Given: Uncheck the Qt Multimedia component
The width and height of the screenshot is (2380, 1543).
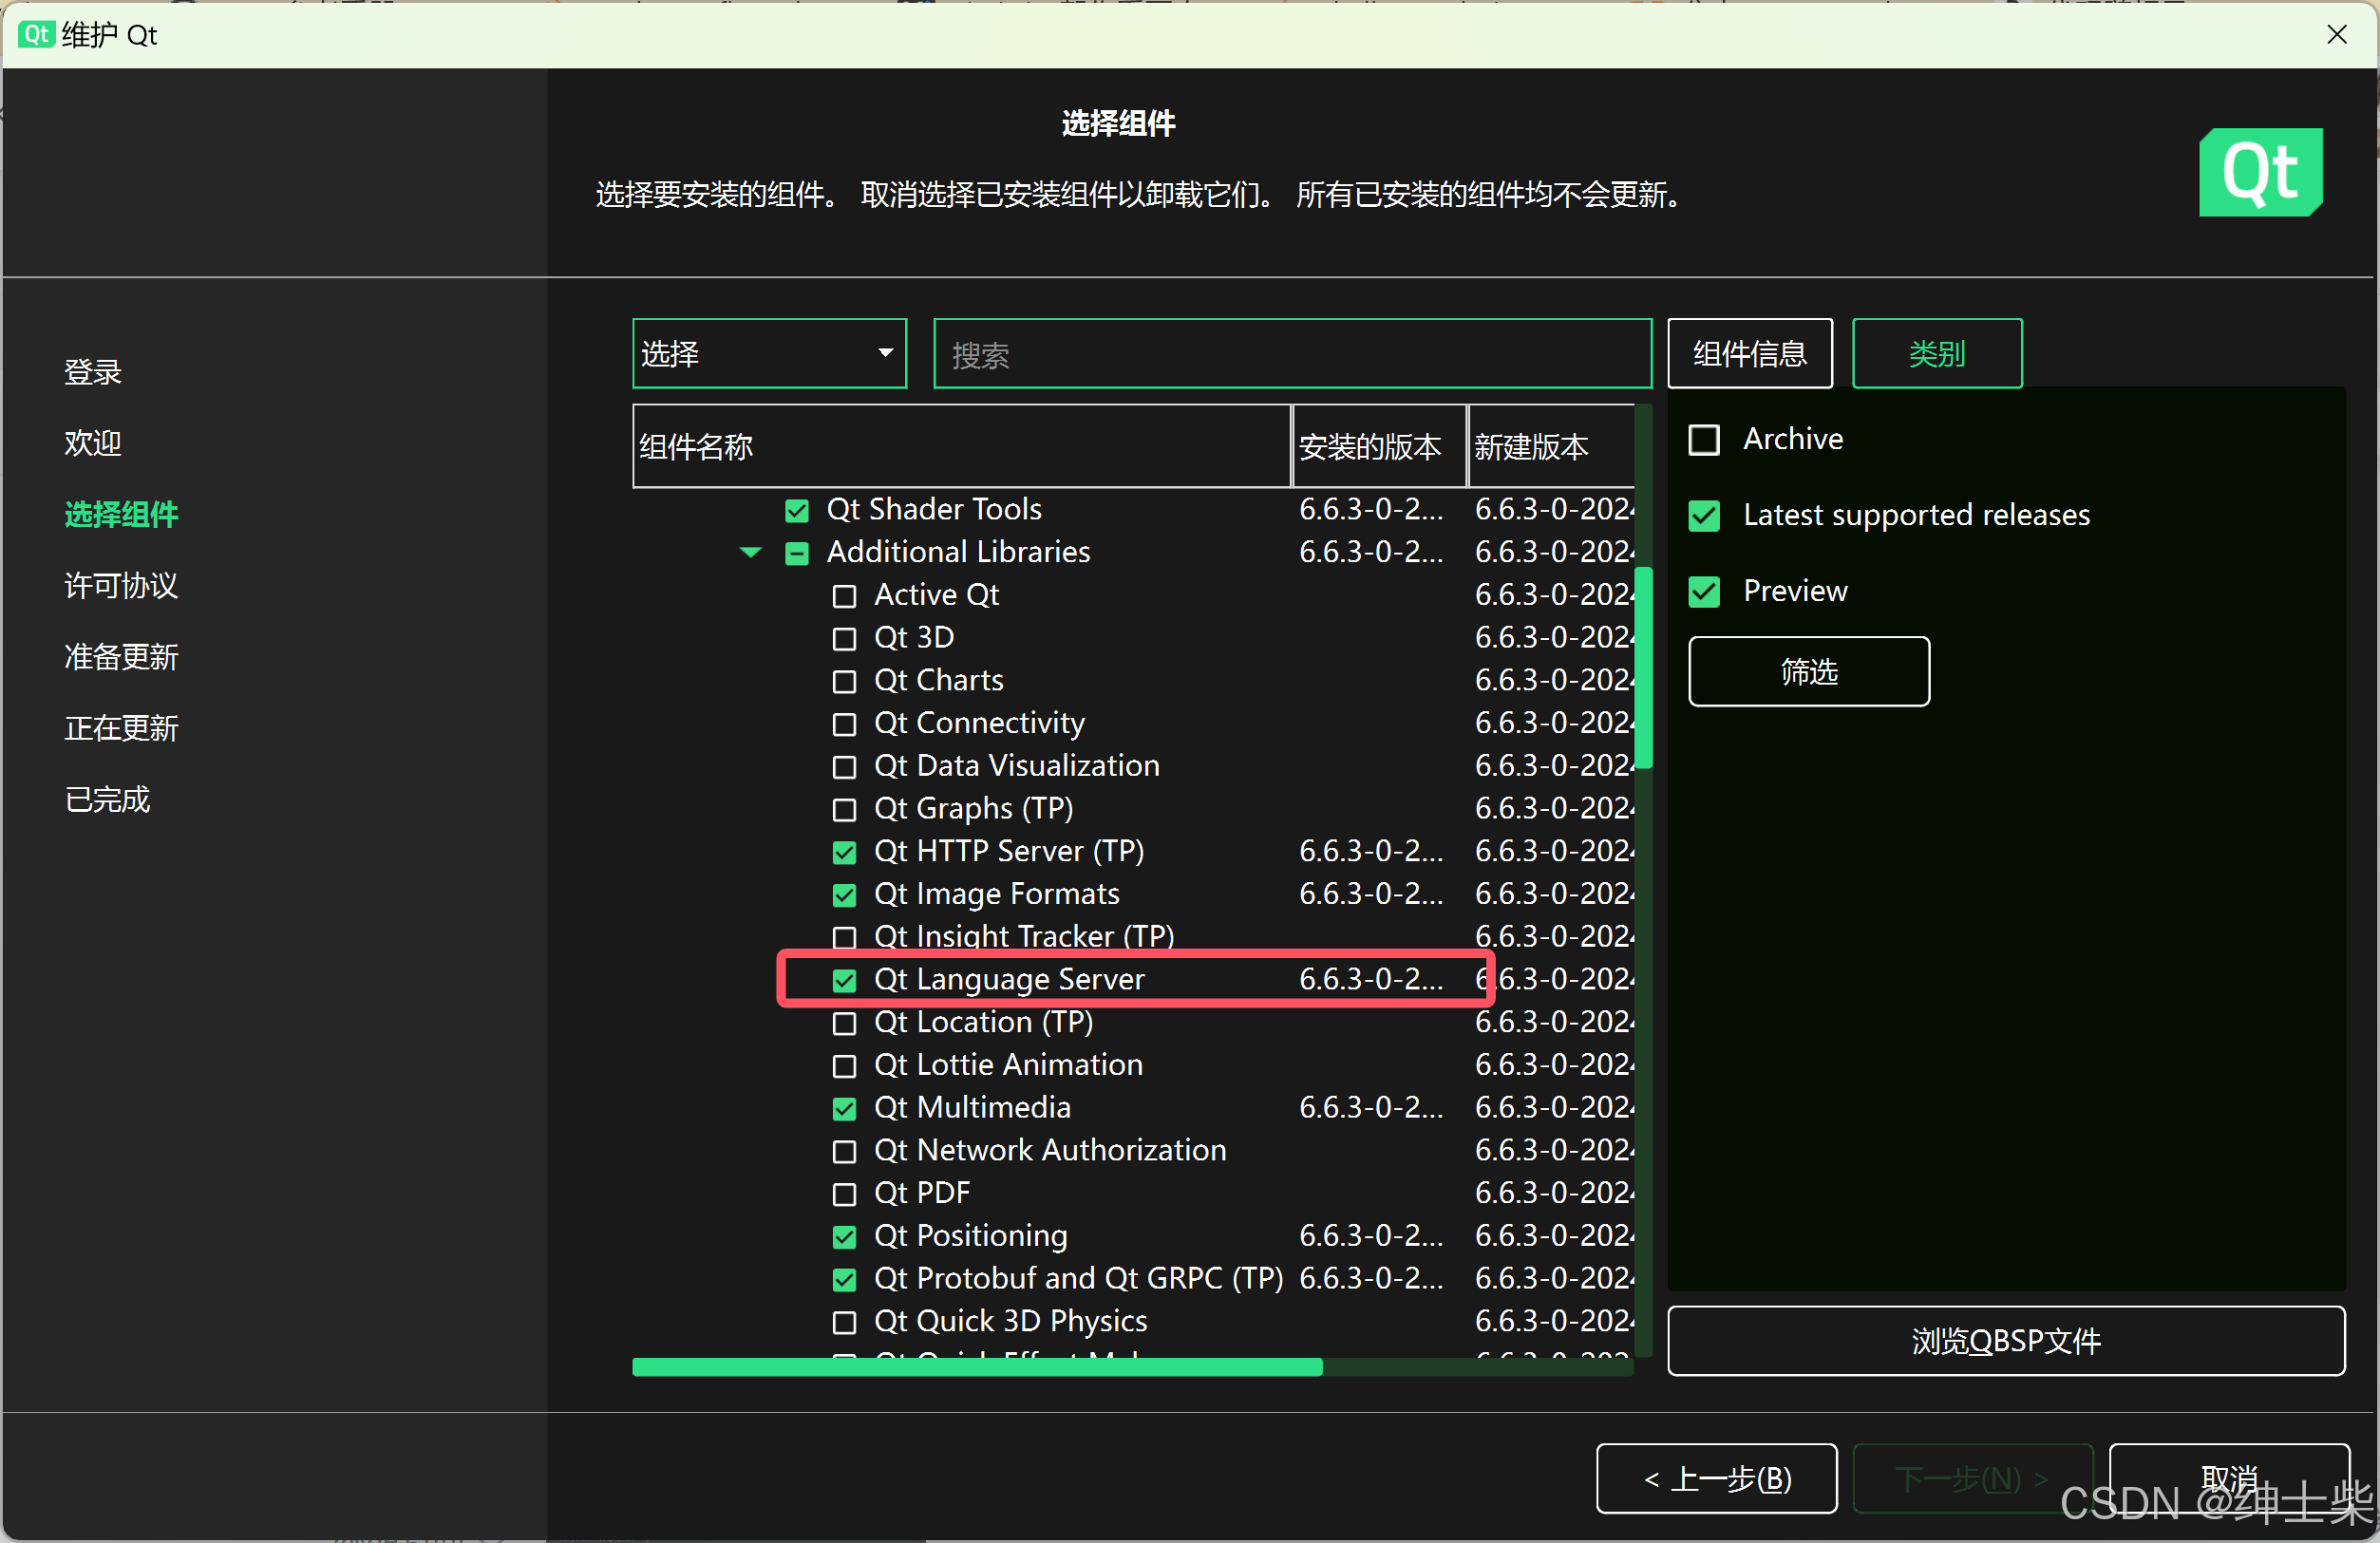Looking at the screenshot, I should point(844,1107).
